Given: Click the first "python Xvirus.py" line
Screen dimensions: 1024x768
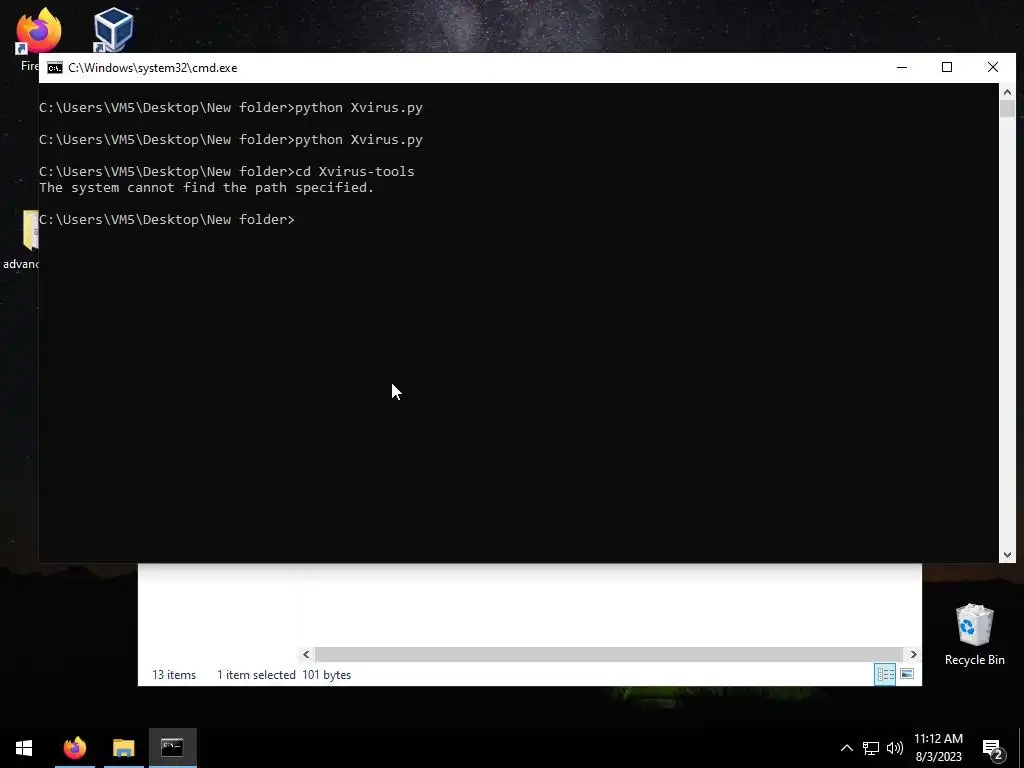Looking at the screenshot, I should (231, 108).
